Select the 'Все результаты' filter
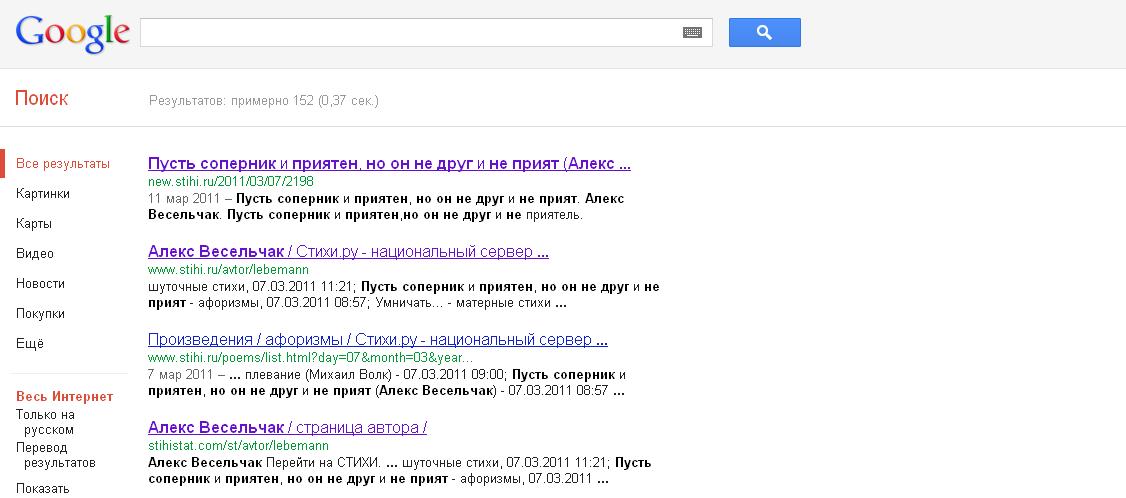1126x498 pixels. [x=63, y=164]
